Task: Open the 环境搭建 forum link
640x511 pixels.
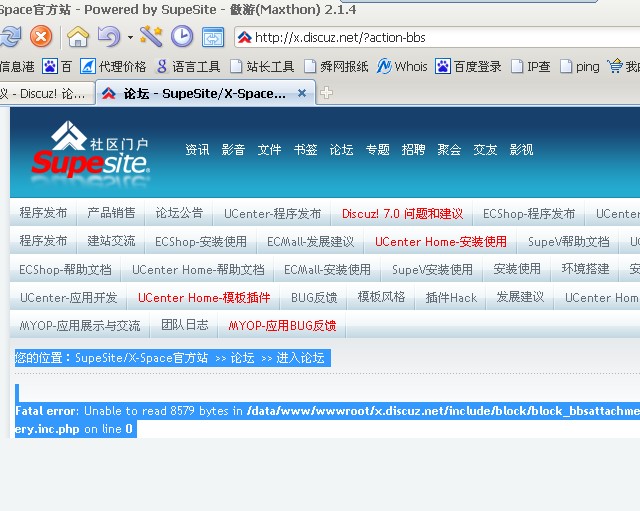Action: (585, 269)
